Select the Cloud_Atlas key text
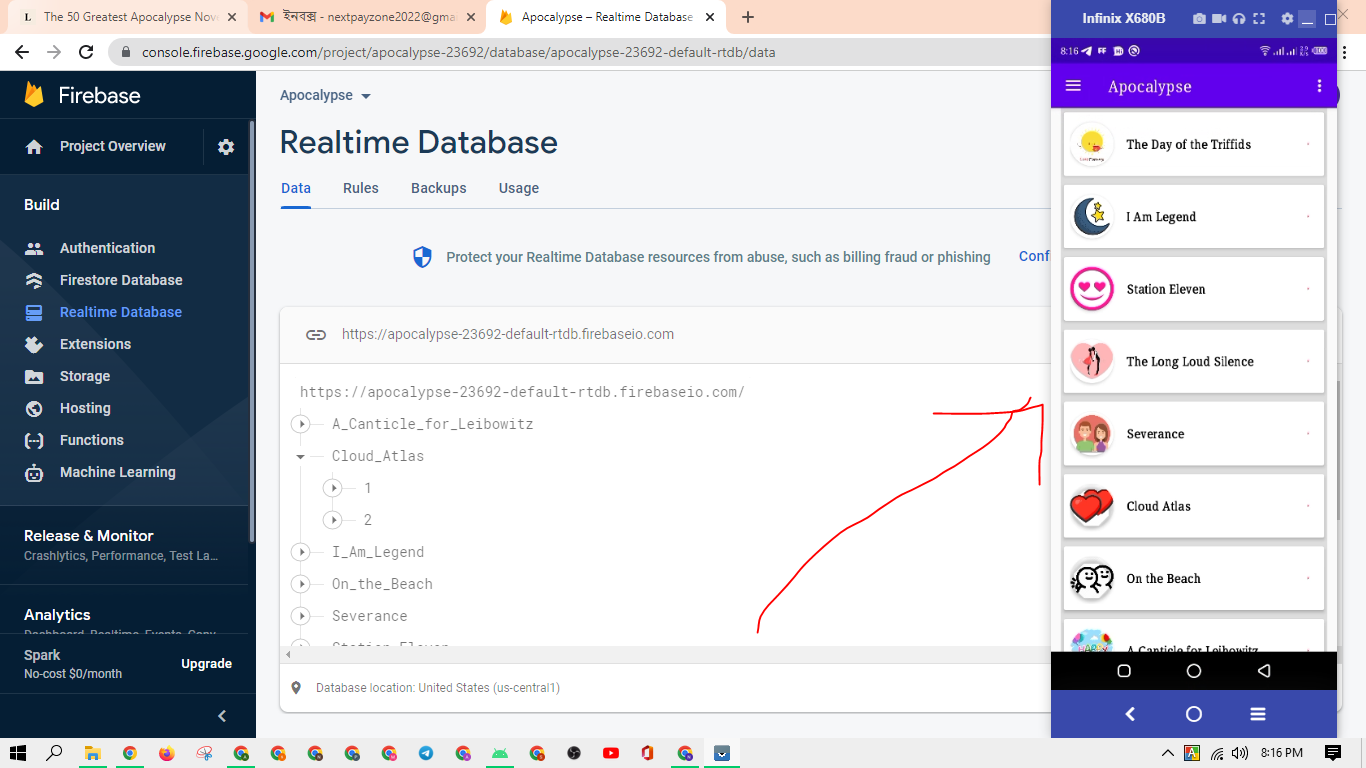Image resolution: width=1366 pixels, height=768 pixels. click(378, 456)
